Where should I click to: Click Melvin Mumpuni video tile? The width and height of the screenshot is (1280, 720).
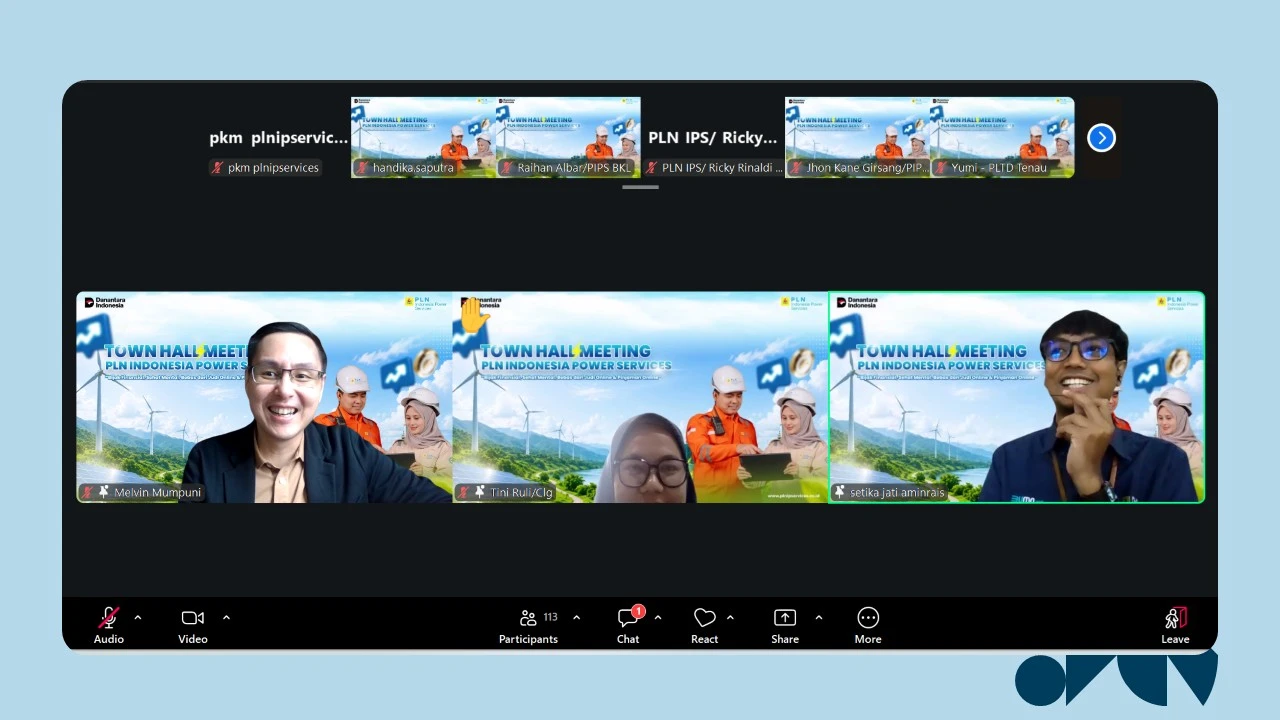click(x=264, y=397)
